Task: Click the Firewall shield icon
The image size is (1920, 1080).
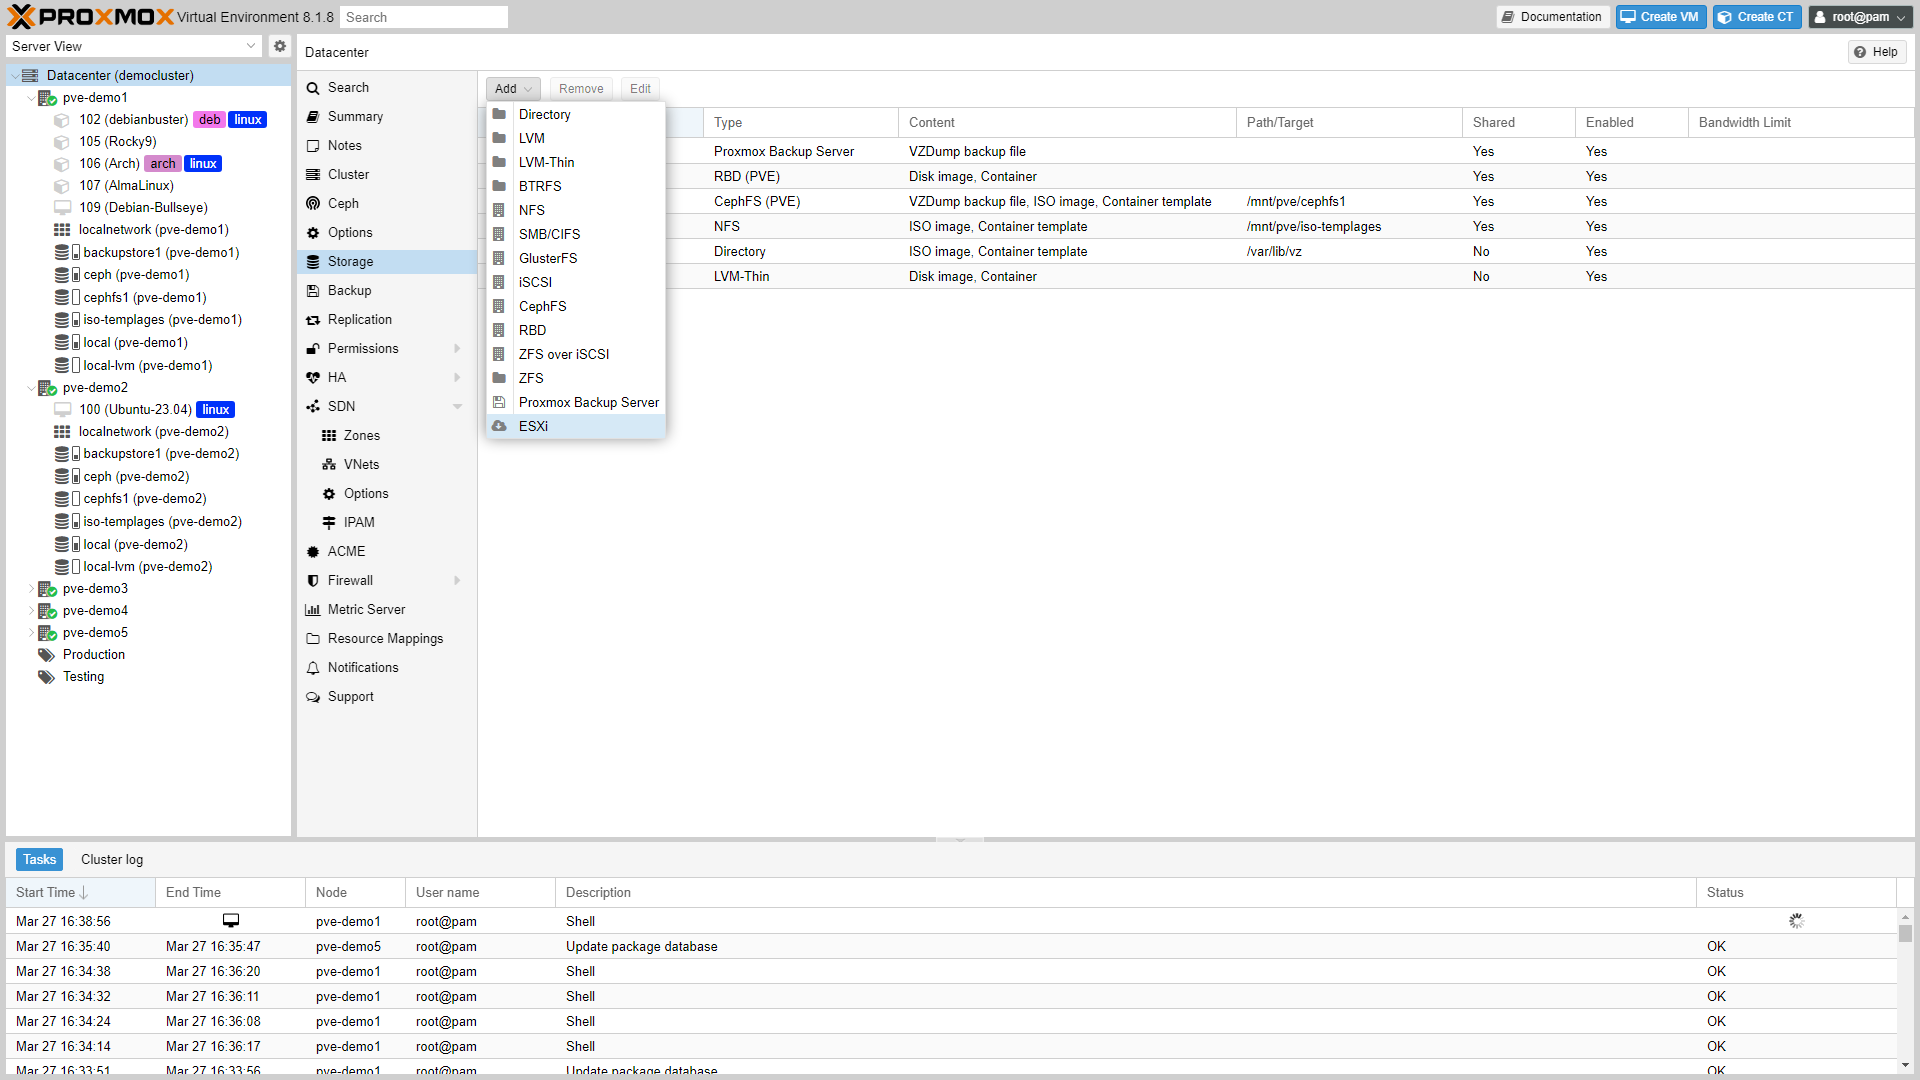Action: pos(313,580)
